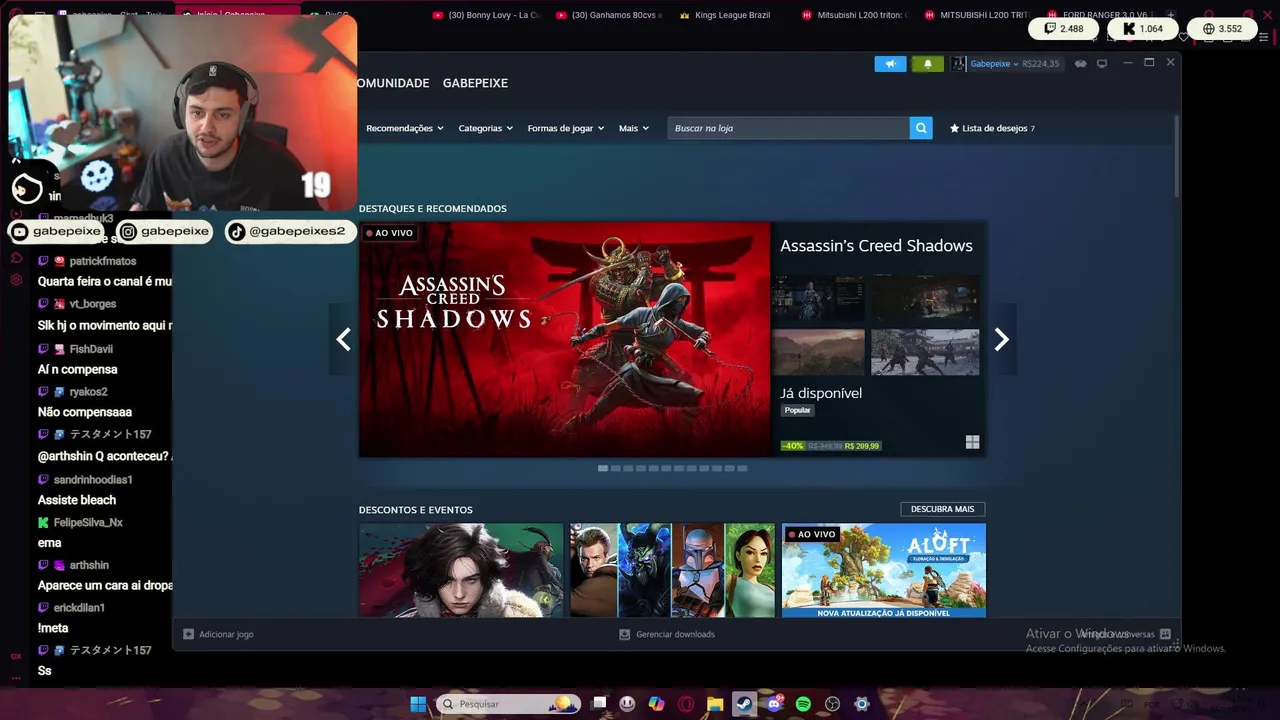Open the COMUNIDADE menu

pos(393,83)
